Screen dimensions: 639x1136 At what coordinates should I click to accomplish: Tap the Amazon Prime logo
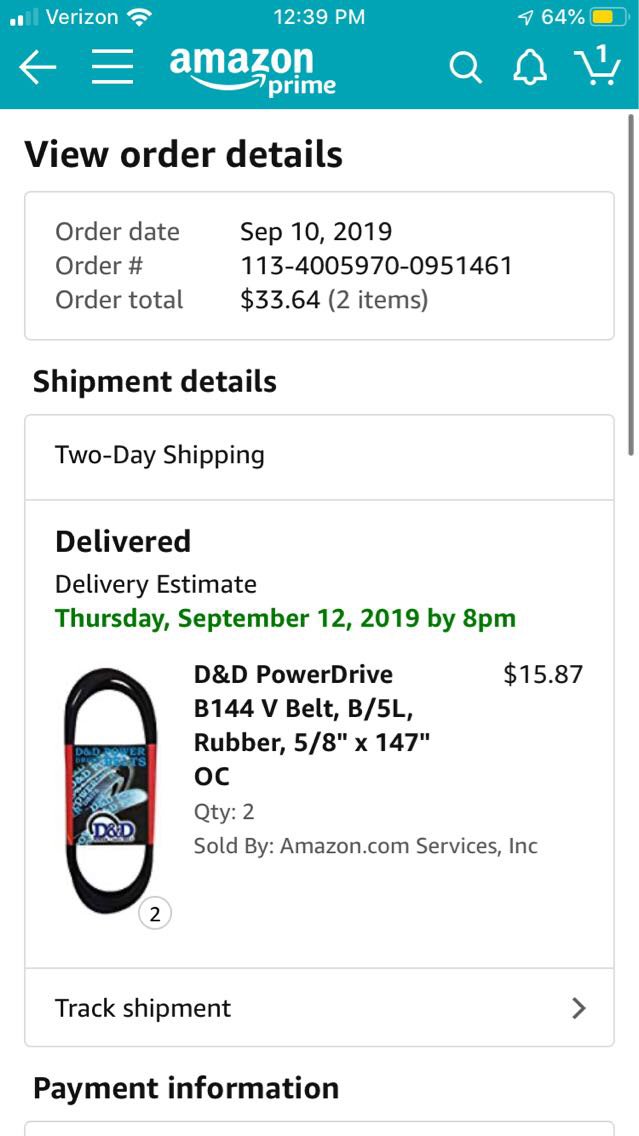pyautogui.click(x=252, y=69)
